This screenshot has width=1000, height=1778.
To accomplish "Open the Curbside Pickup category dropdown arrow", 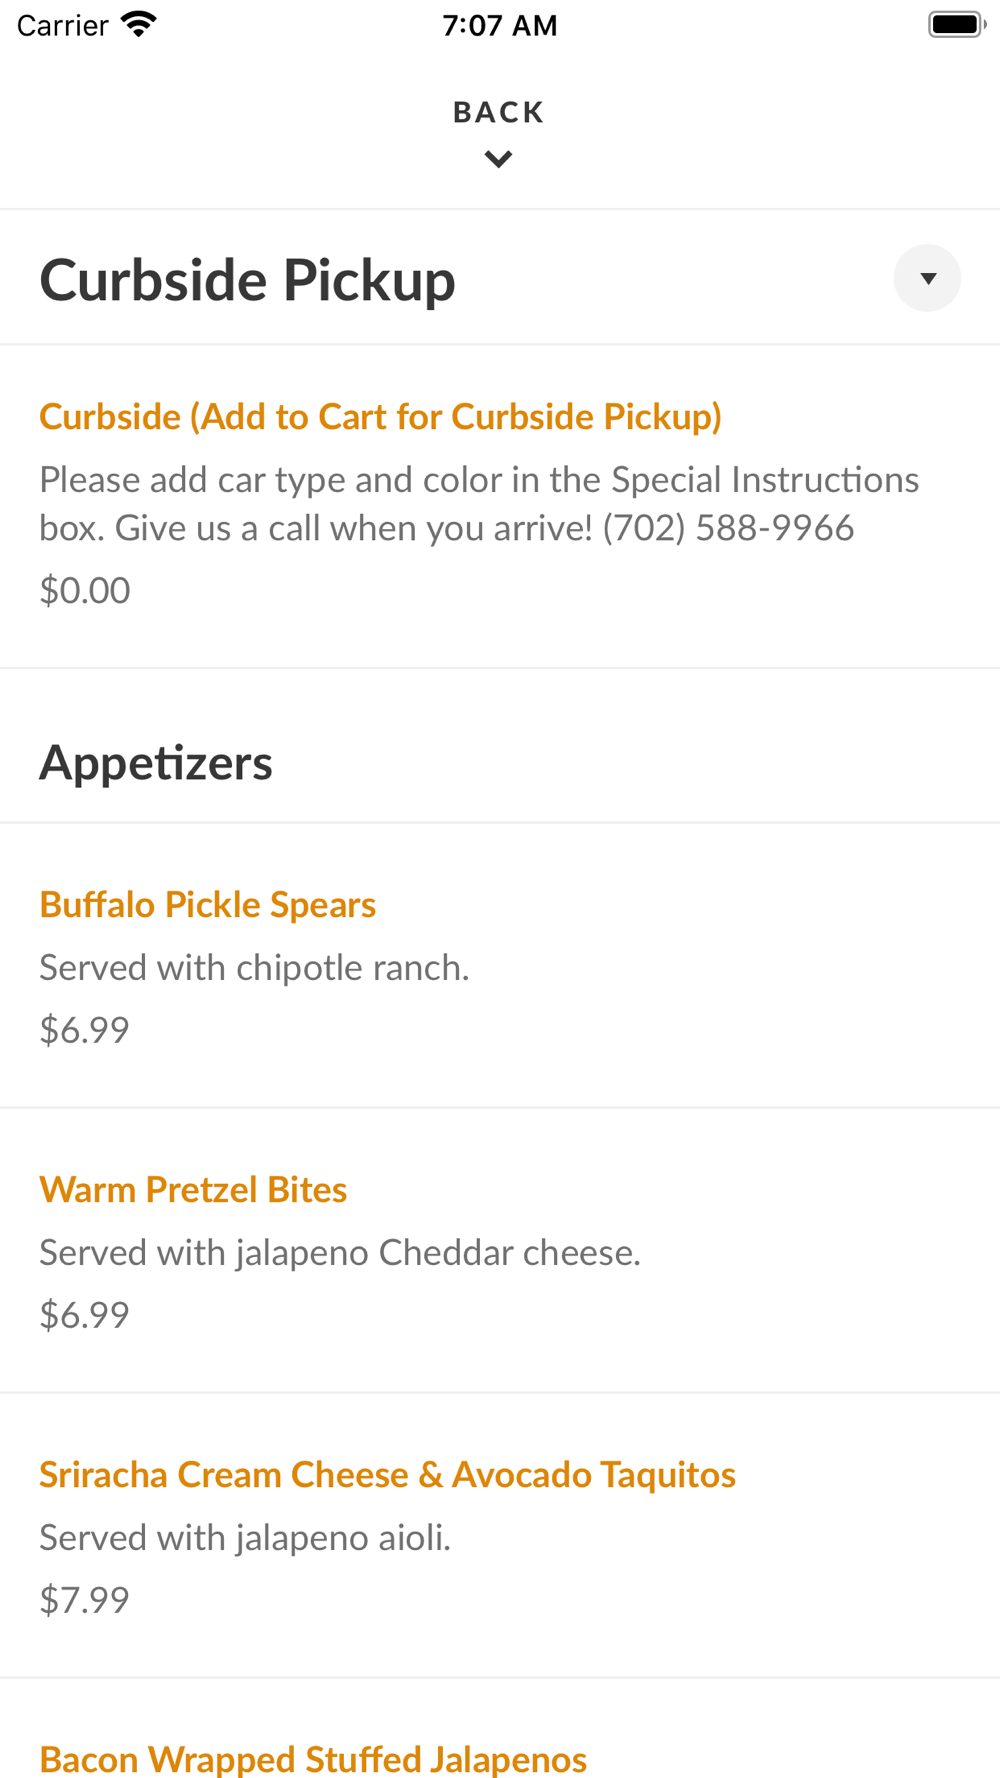I will (x=927, y=278).
